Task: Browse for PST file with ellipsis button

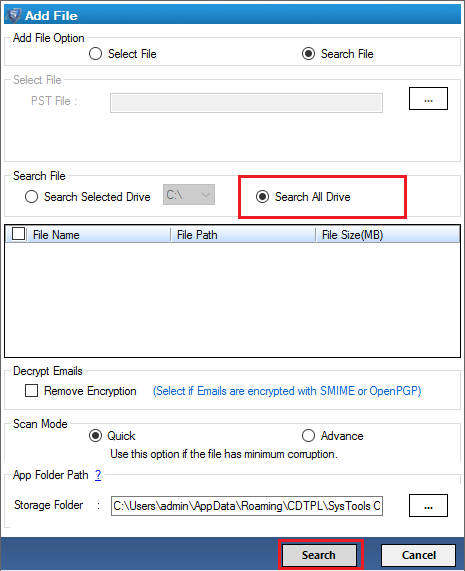Action: pos(428,99)
